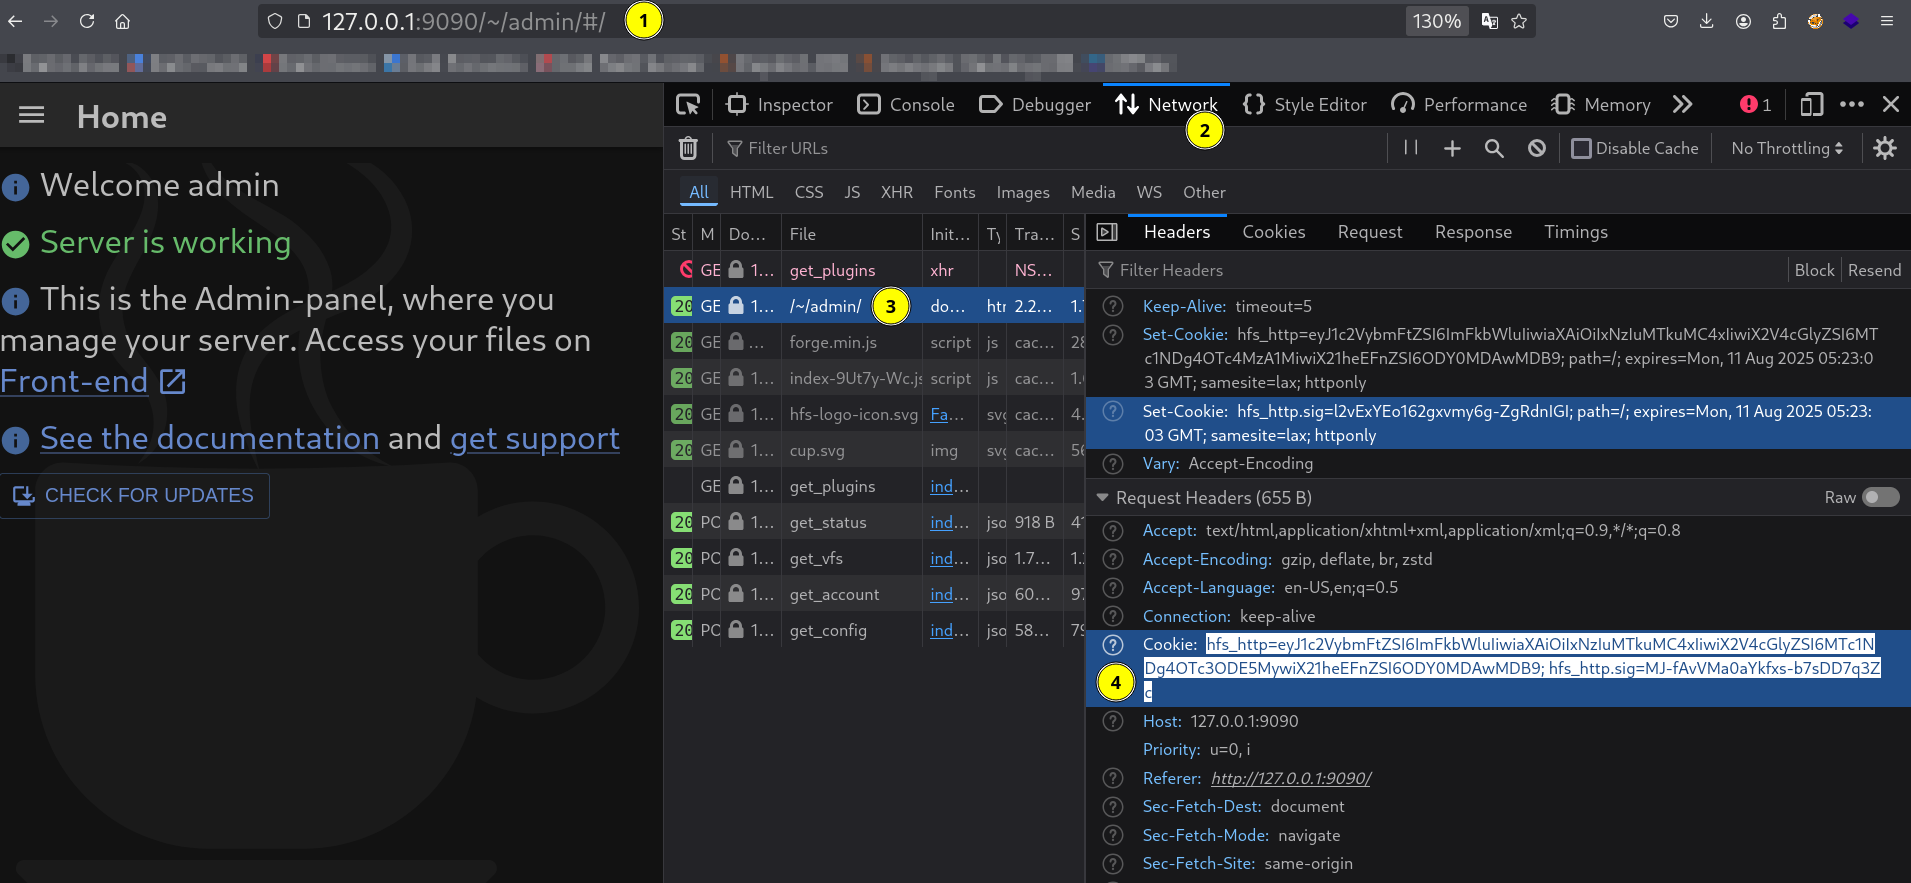Open the No Throttling dropdown

(1787, 148)
